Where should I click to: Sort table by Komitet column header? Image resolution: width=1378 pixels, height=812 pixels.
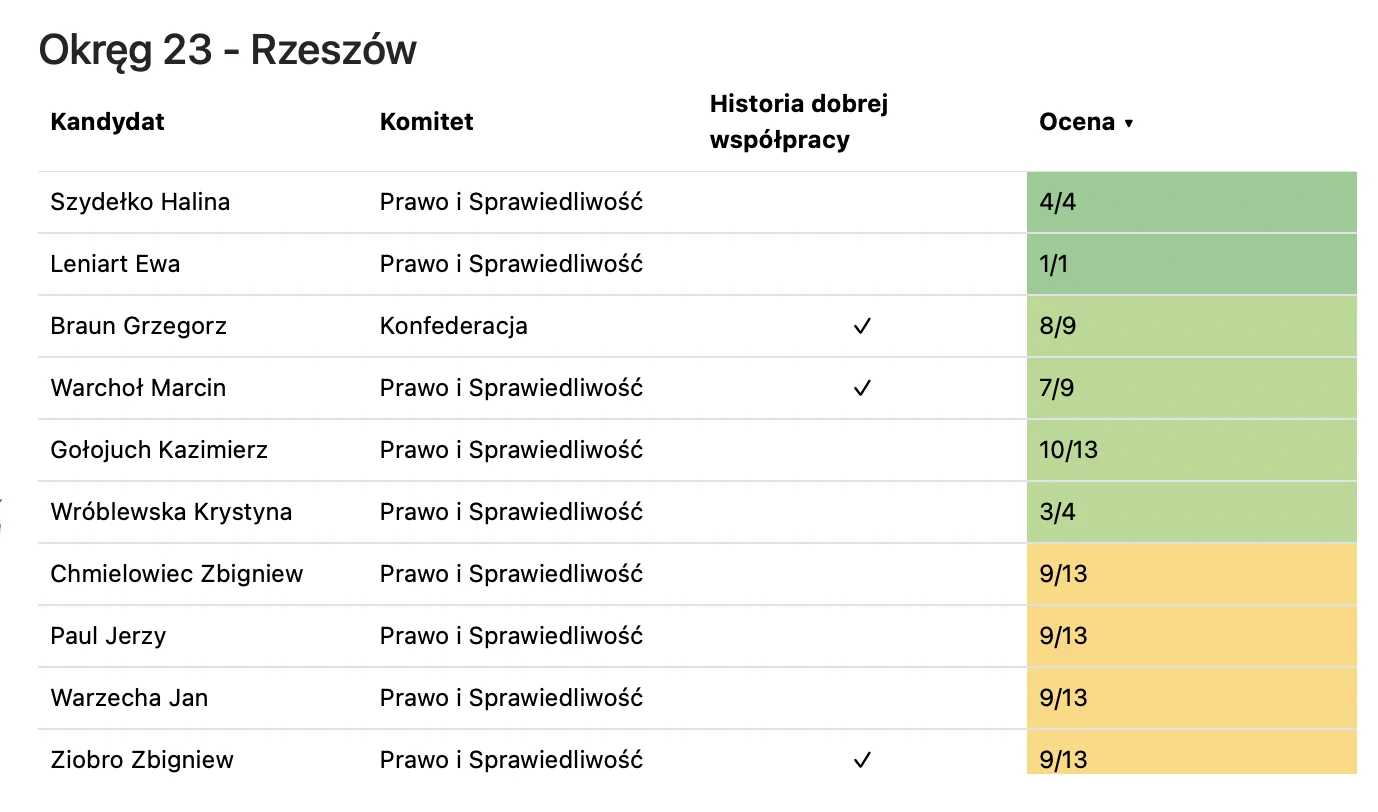point(427,122)
